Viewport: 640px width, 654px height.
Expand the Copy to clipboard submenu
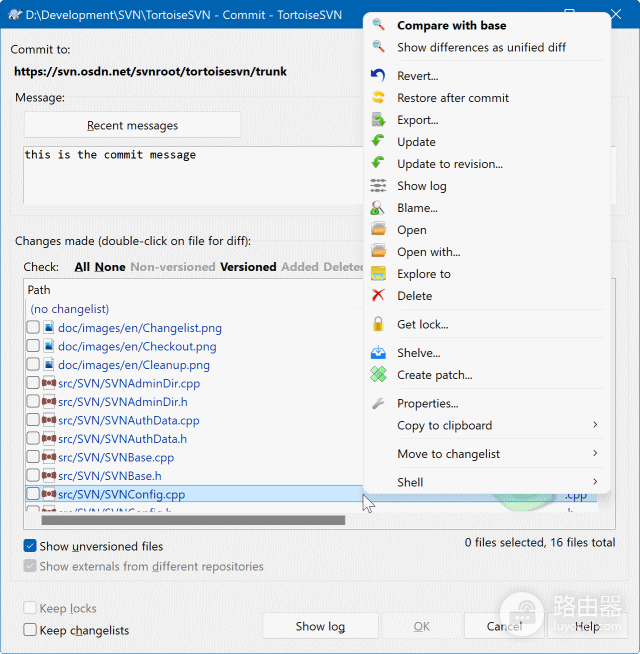595,425
